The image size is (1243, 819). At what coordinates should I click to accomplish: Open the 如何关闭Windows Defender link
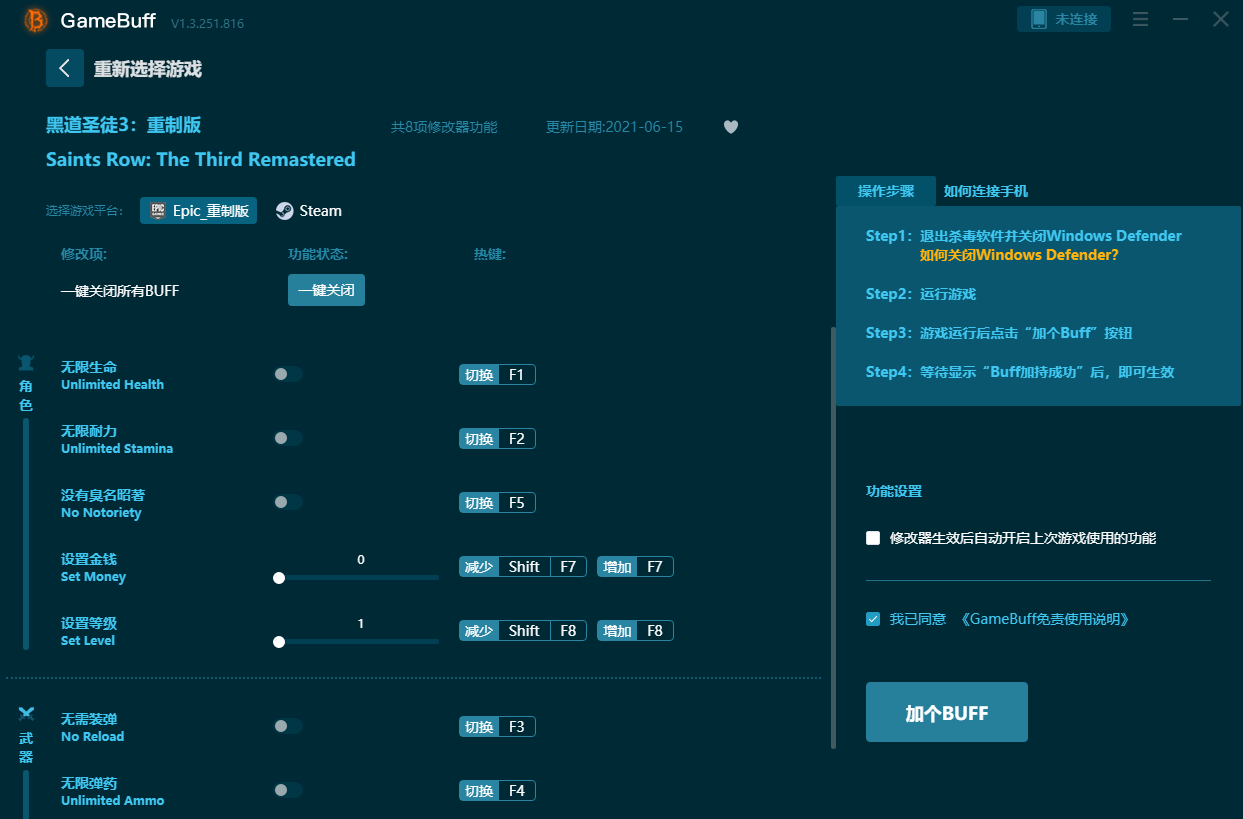(1018, 255)
